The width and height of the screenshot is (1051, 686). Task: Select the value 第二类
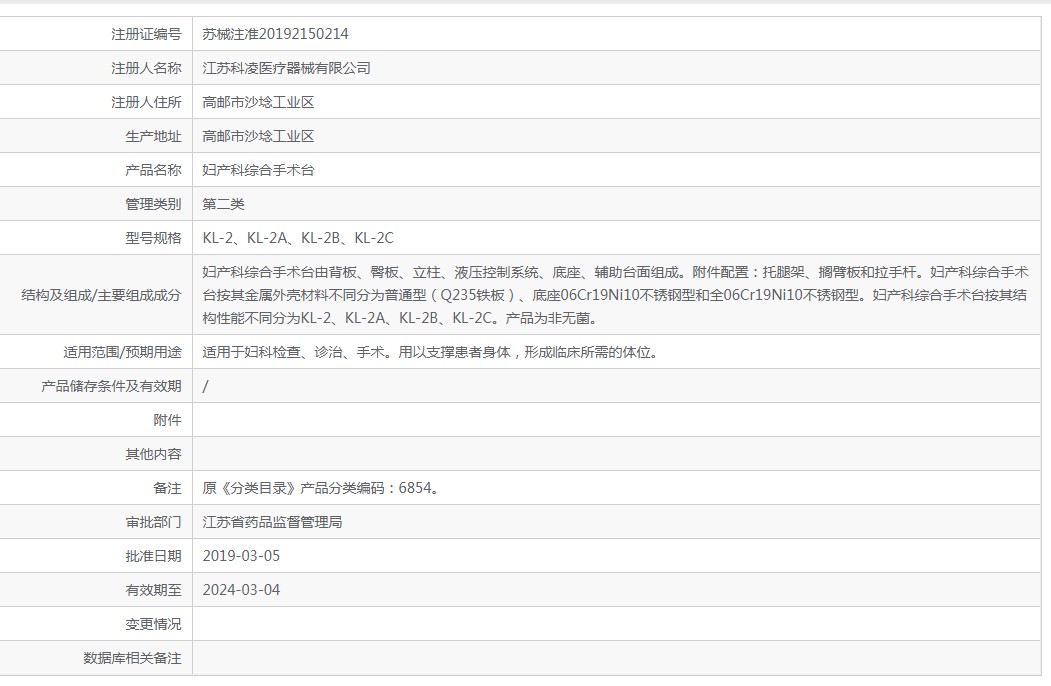pyautogui.click(x=223, y=205)
